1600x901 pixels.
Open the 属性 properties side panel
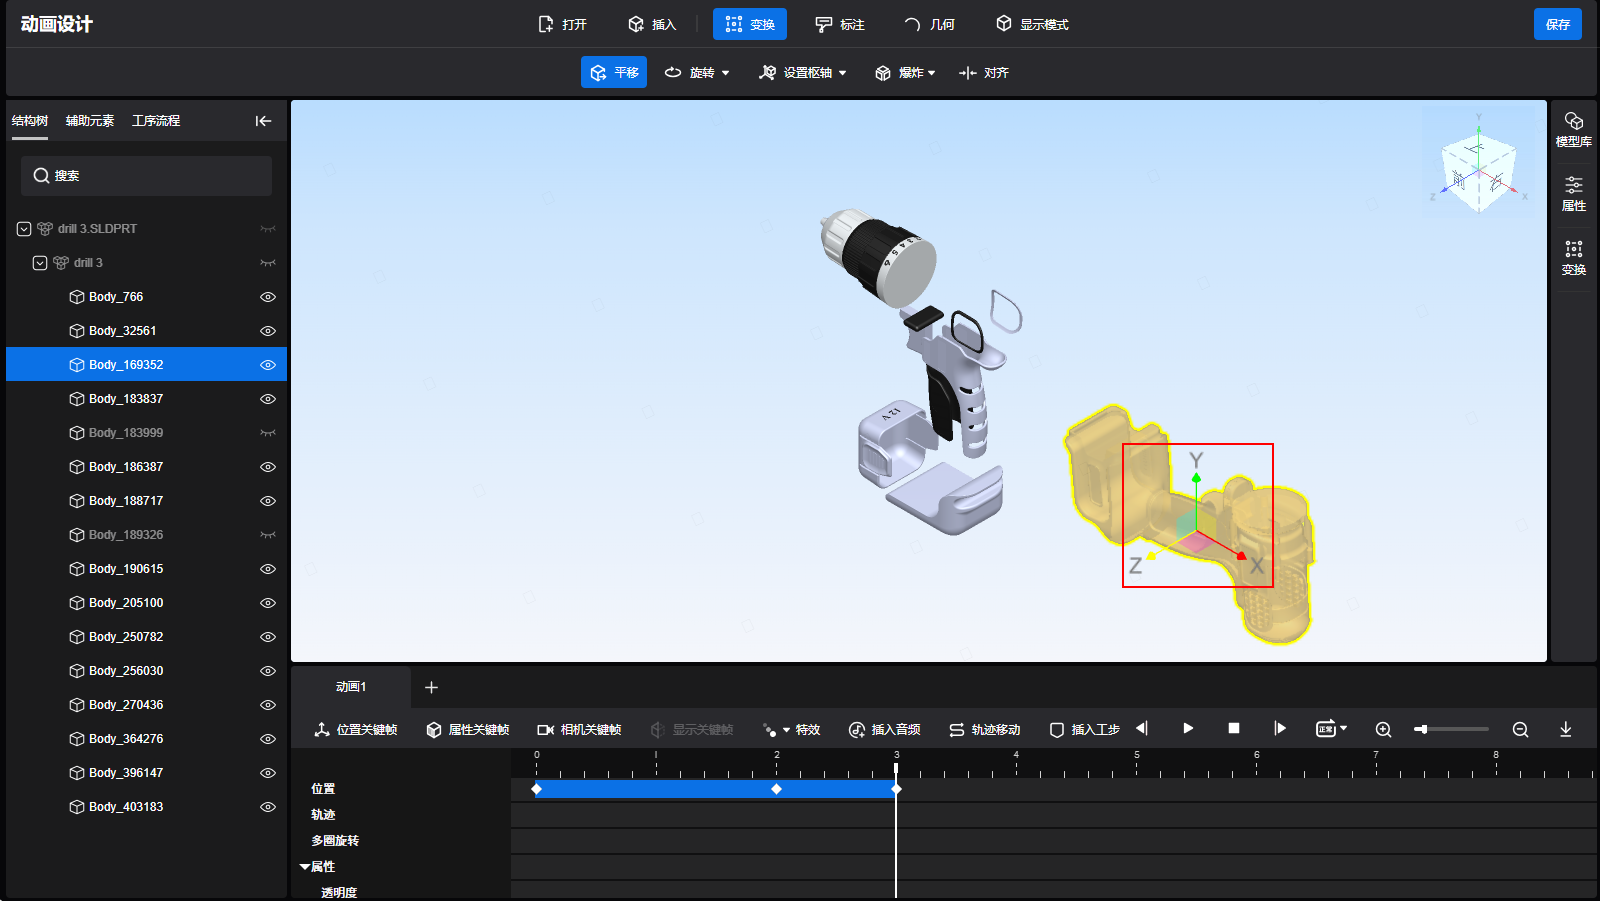click(x=1573, y=194)
